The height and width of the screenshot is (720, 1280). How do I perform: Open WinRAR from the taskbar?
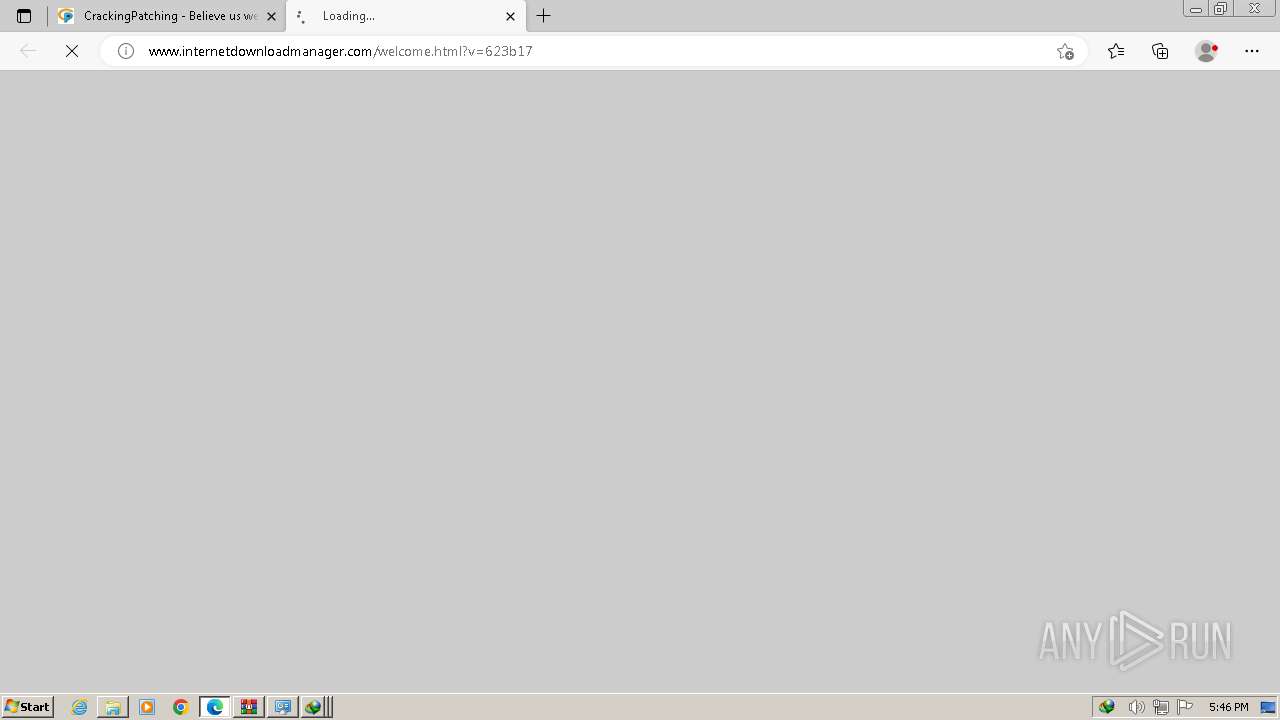click(x=249, y=707)
